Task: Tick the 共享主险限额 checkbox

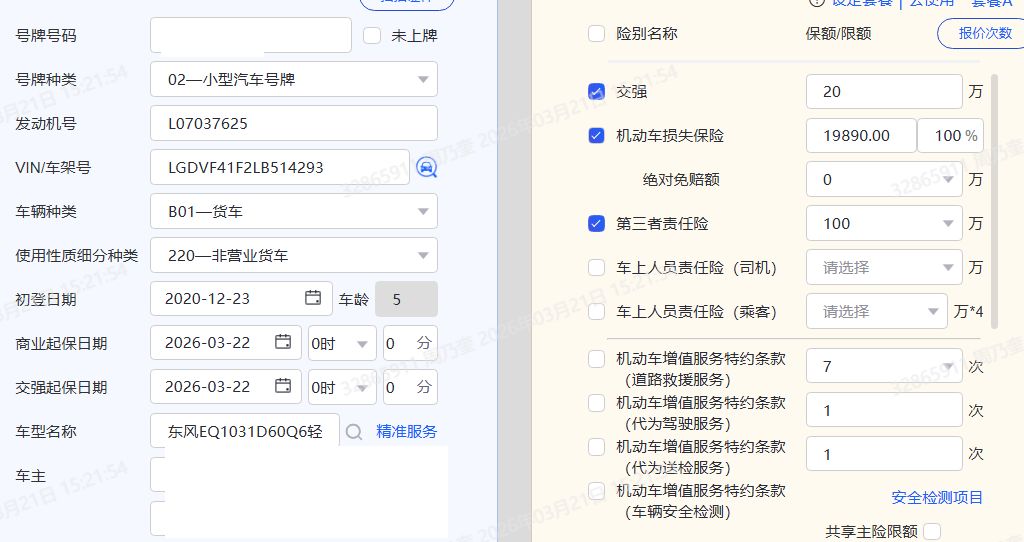Action: [932, 531]
